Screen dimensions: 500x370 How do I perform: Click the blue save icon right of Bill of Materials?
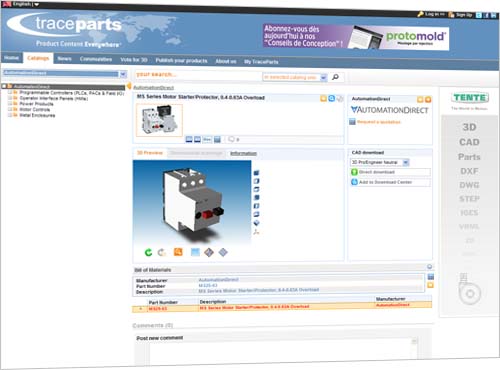click(431, 277)
